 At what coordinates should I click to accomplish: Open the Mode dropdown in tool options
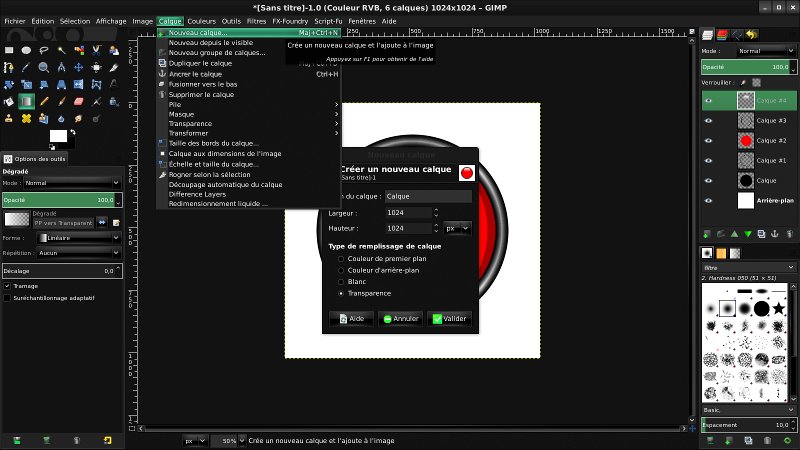[x=72, y=183]
